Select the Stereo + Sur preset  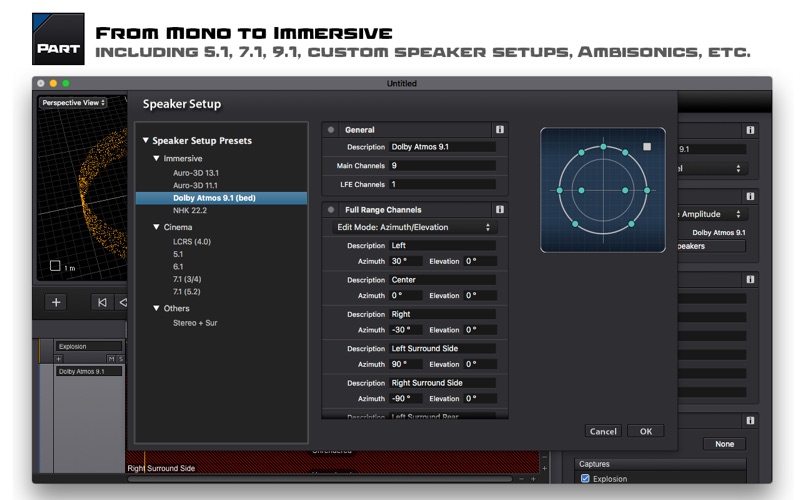(x=195, y=323)
